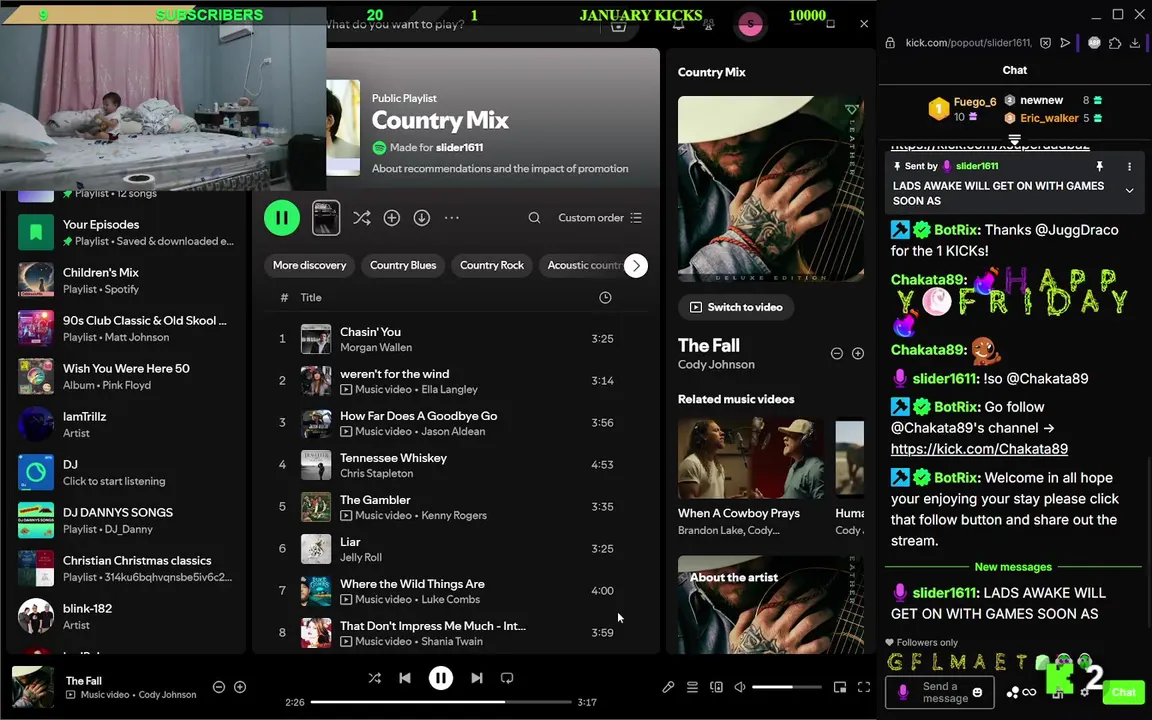
Task: Play How Far Does A Goodbye Go
Action: click(456, 422)
